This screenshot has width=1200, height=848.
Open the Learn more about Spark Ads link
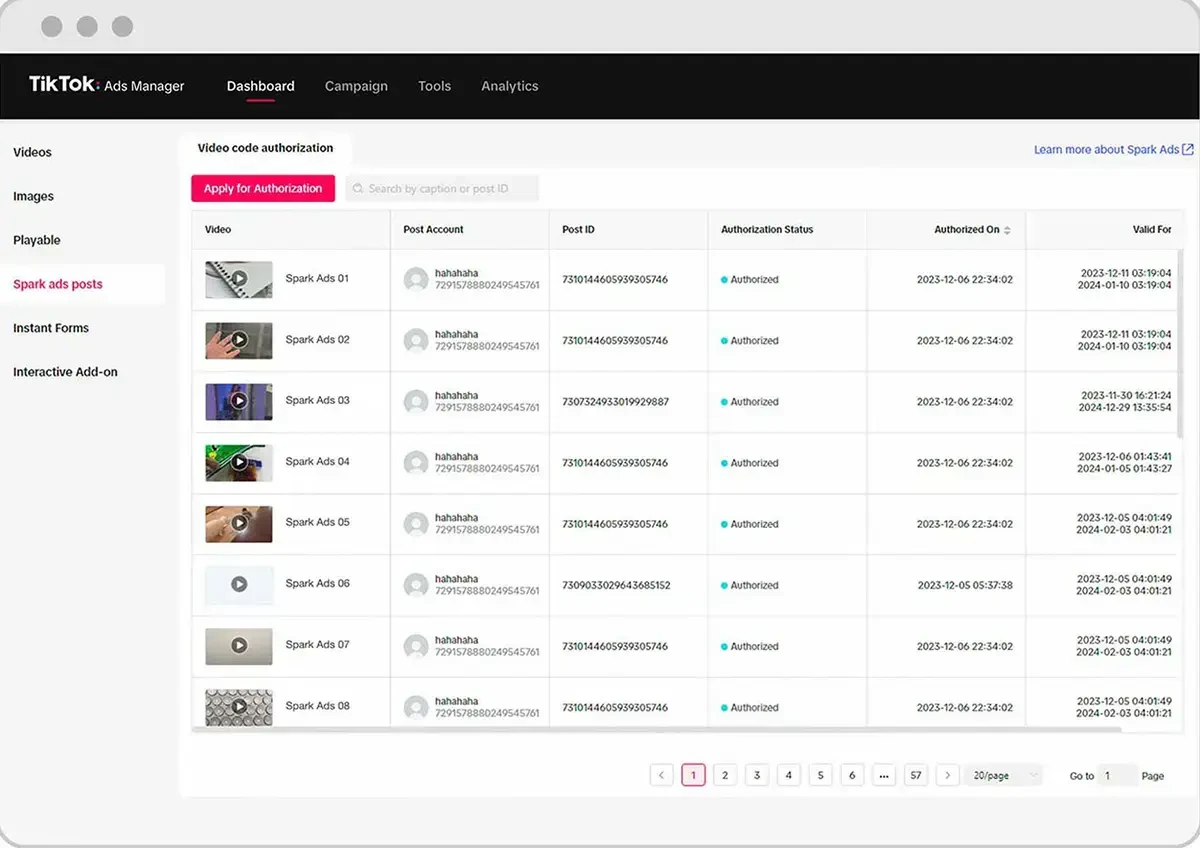(1106, 149)
